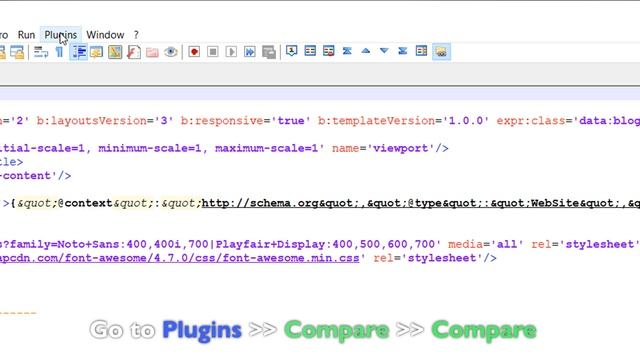Click Compare Selections icon

tap(329, 51)
